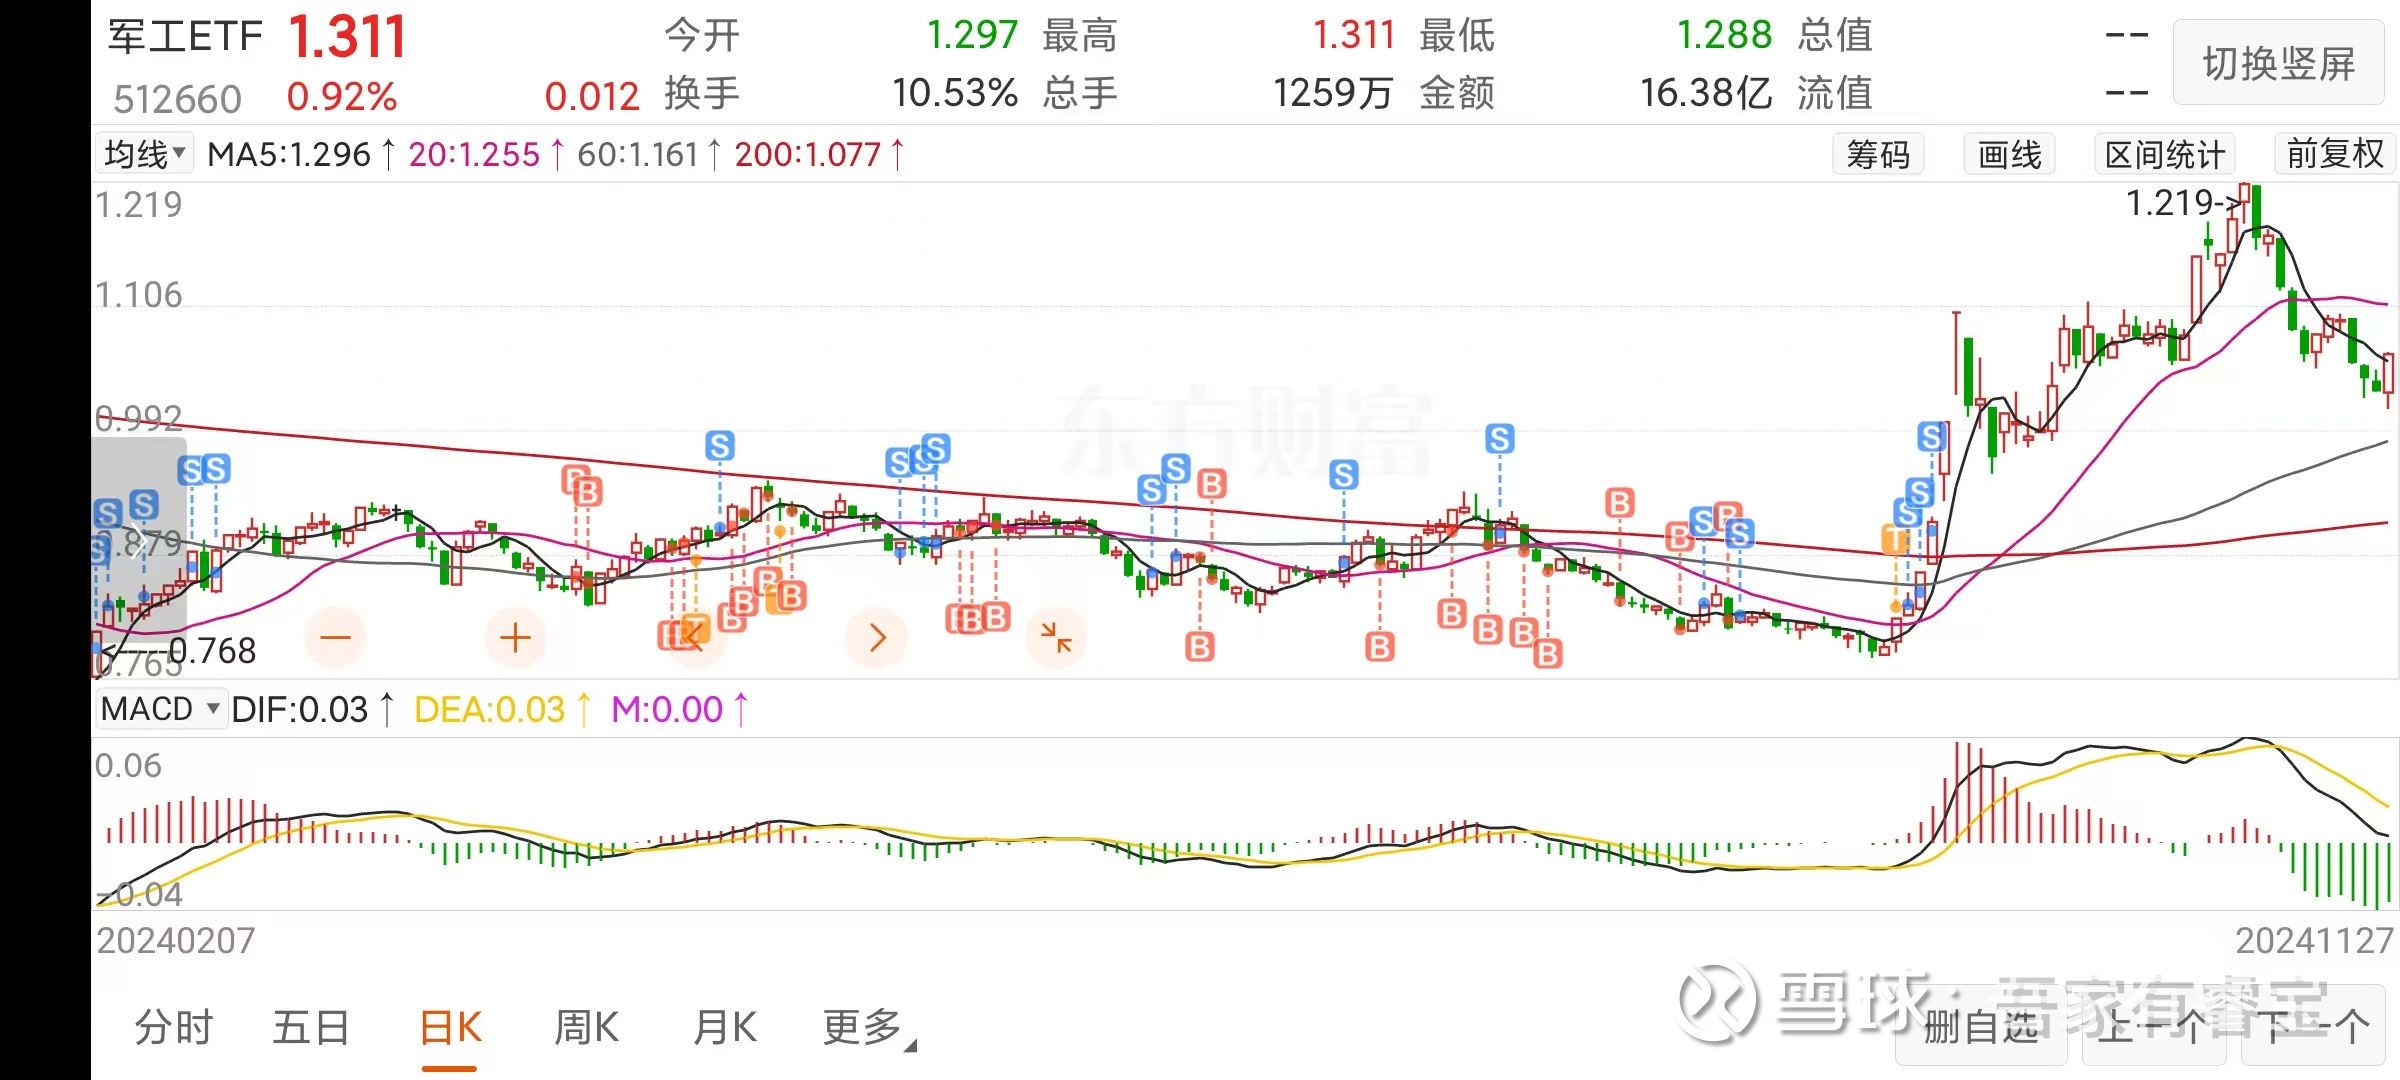The image size is (2400, 1080).
Task: Toggle the 画线 drawing mode
Action: 2009,155
